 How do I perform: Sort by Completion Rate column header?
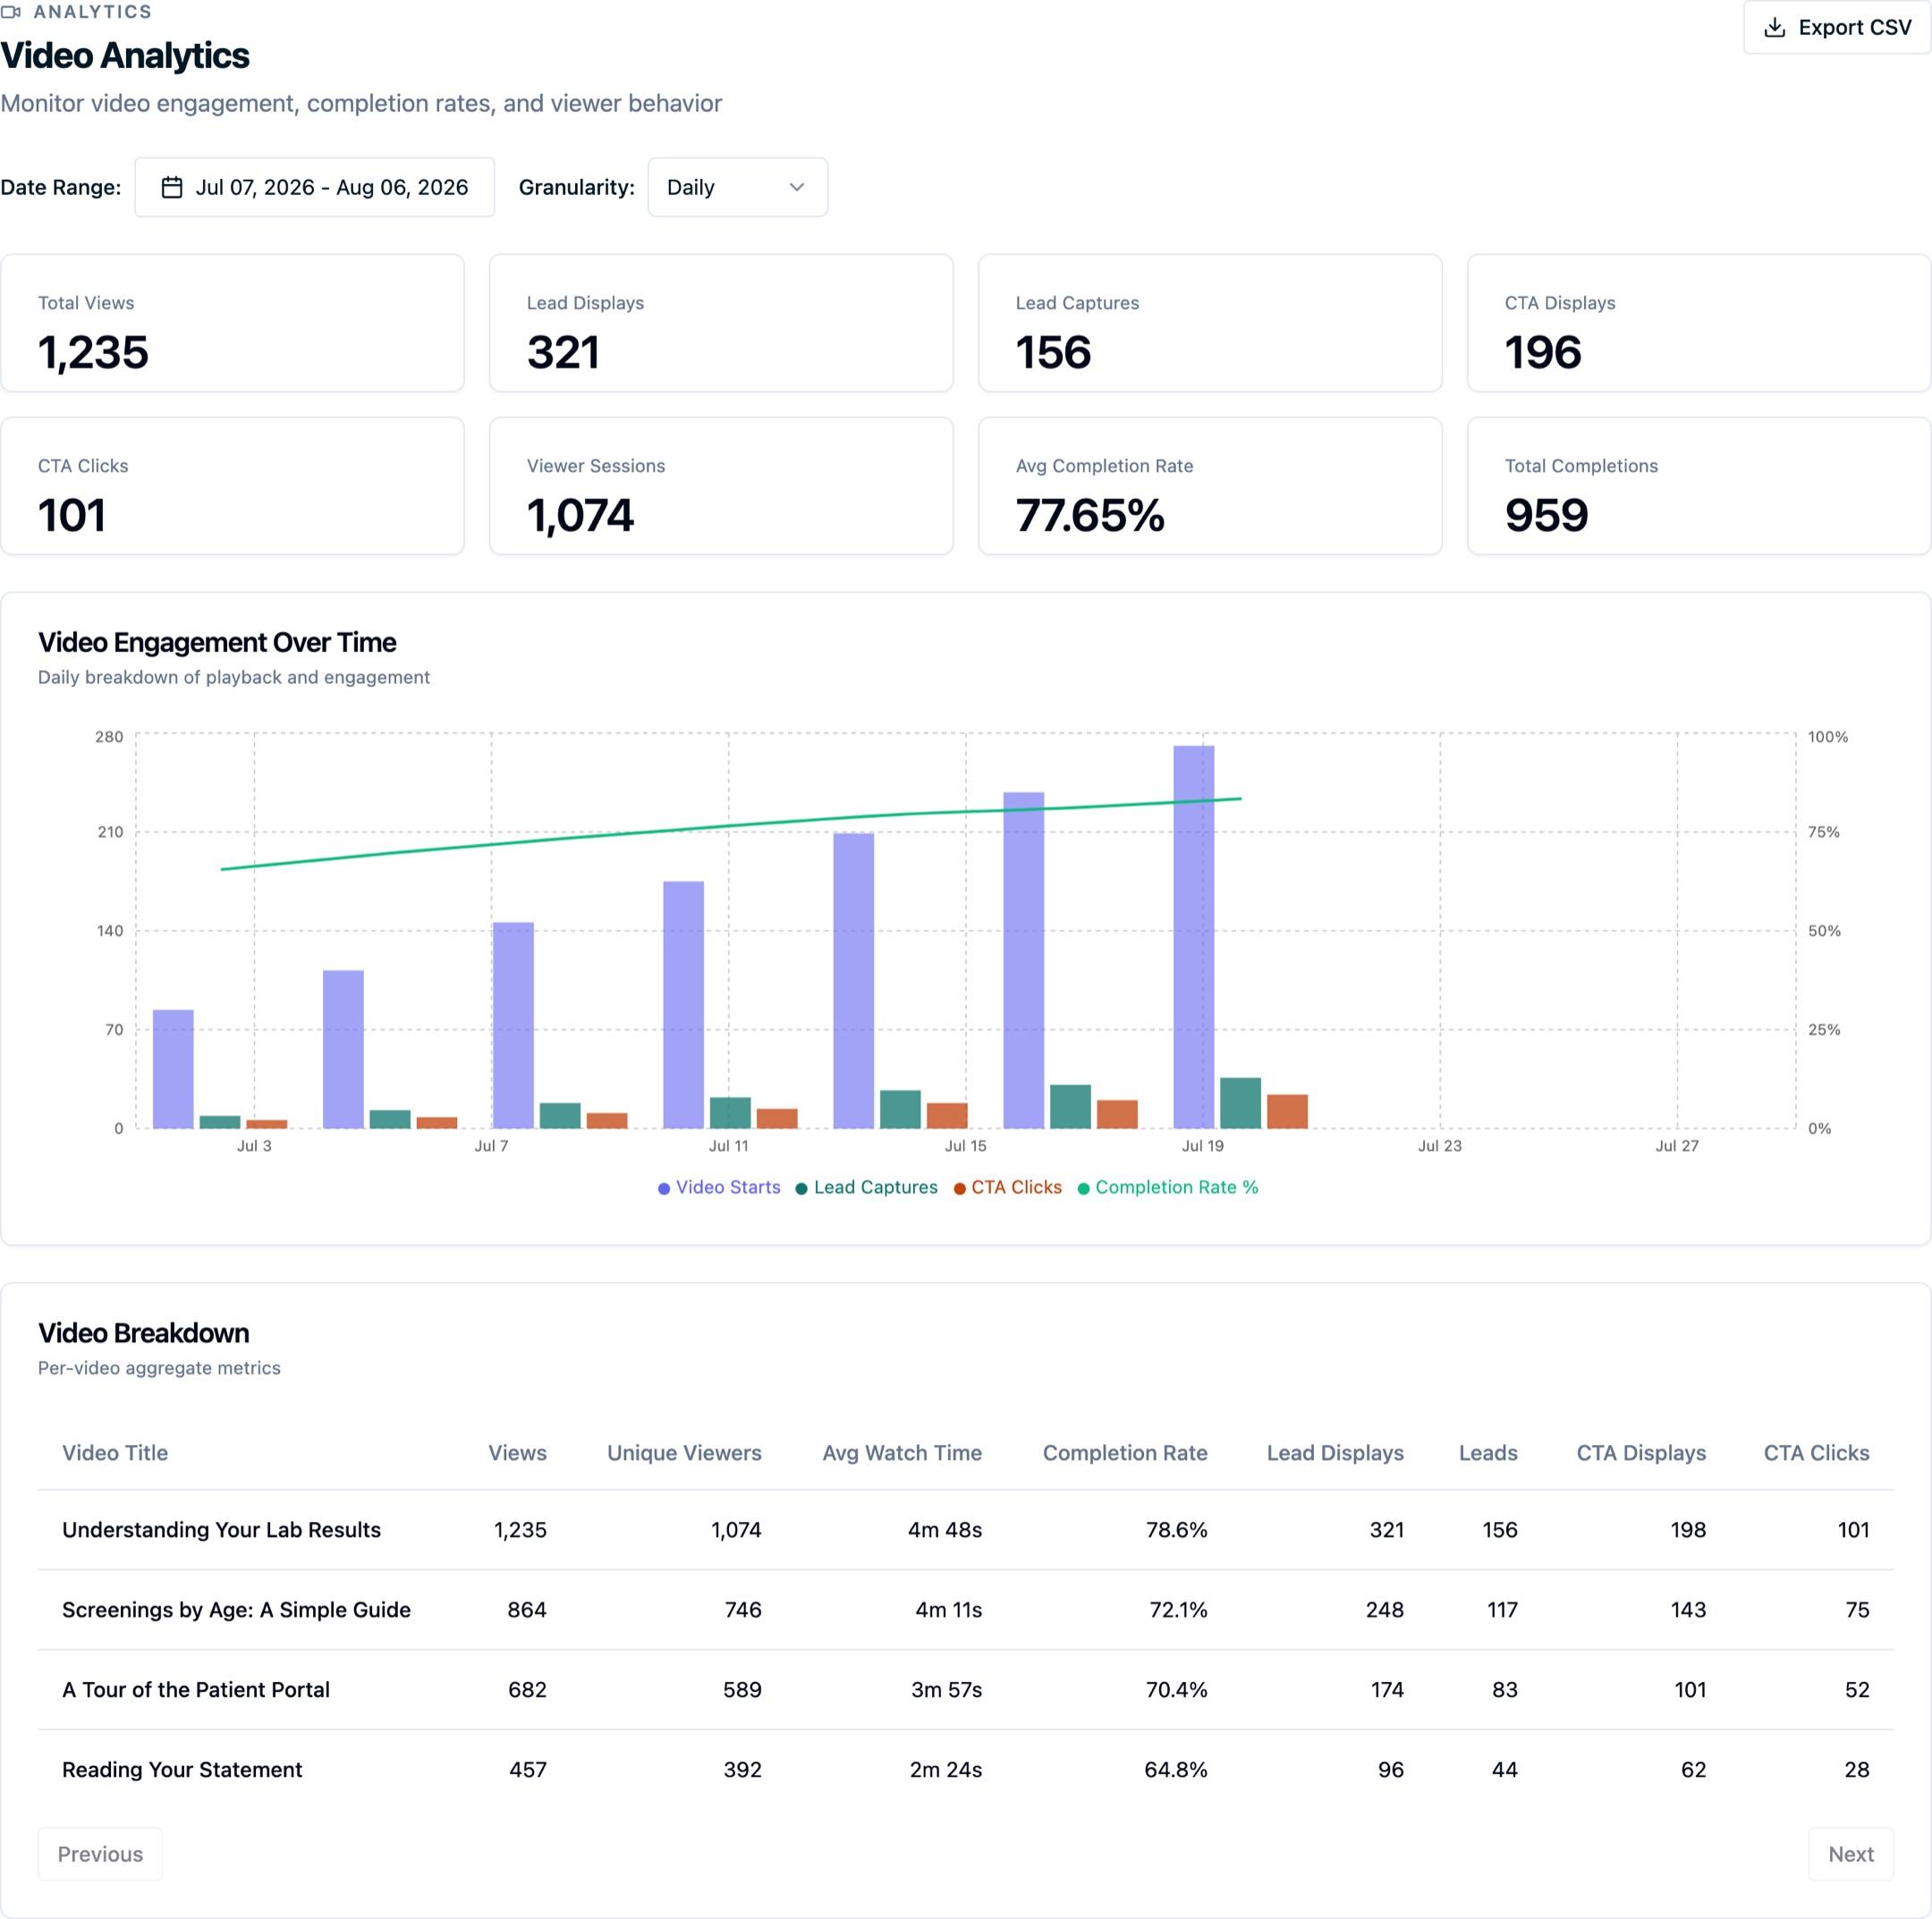1125,1452
